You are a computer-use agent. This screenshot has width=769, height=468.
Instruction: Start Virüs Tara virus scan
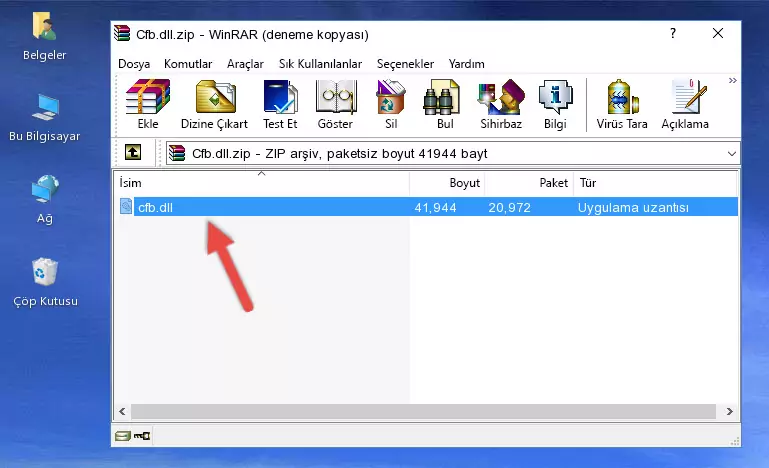coord(622,104)
